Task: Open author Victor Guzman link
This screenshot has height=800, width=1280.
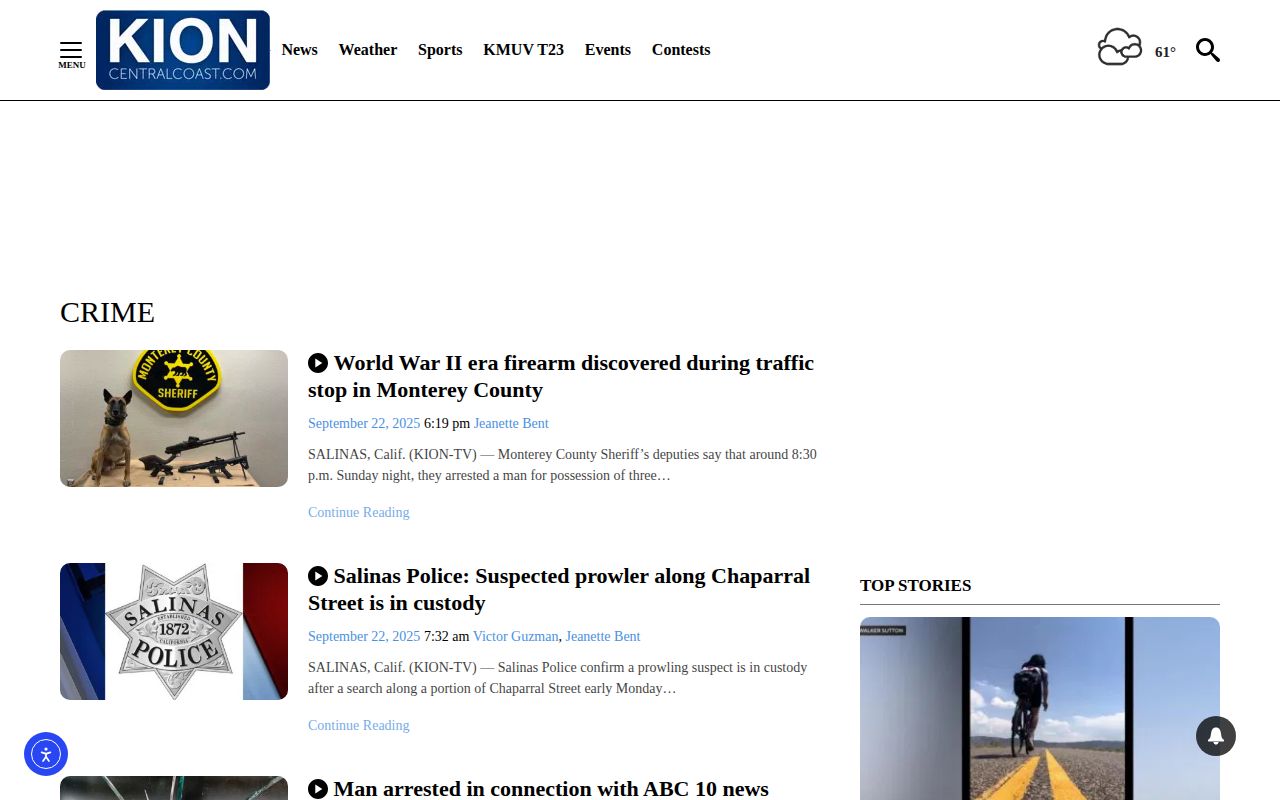Action: point(516,636)
